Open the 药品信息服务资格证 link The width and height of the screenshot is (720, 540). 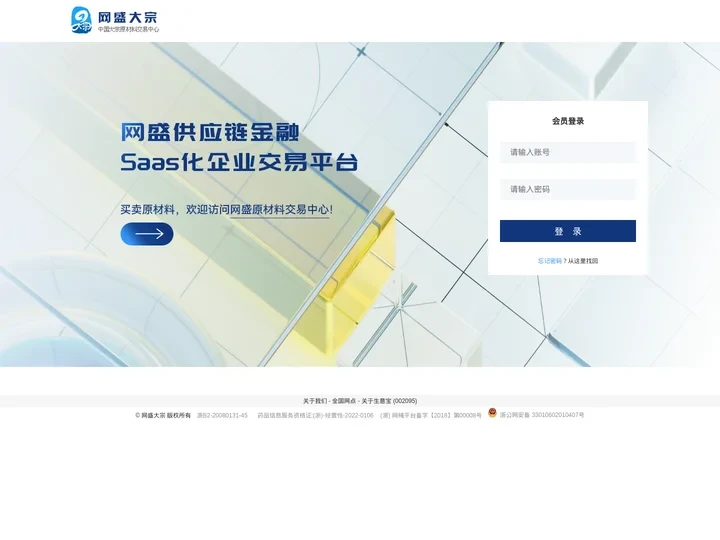pyautogui.click(x=315, y=415)
